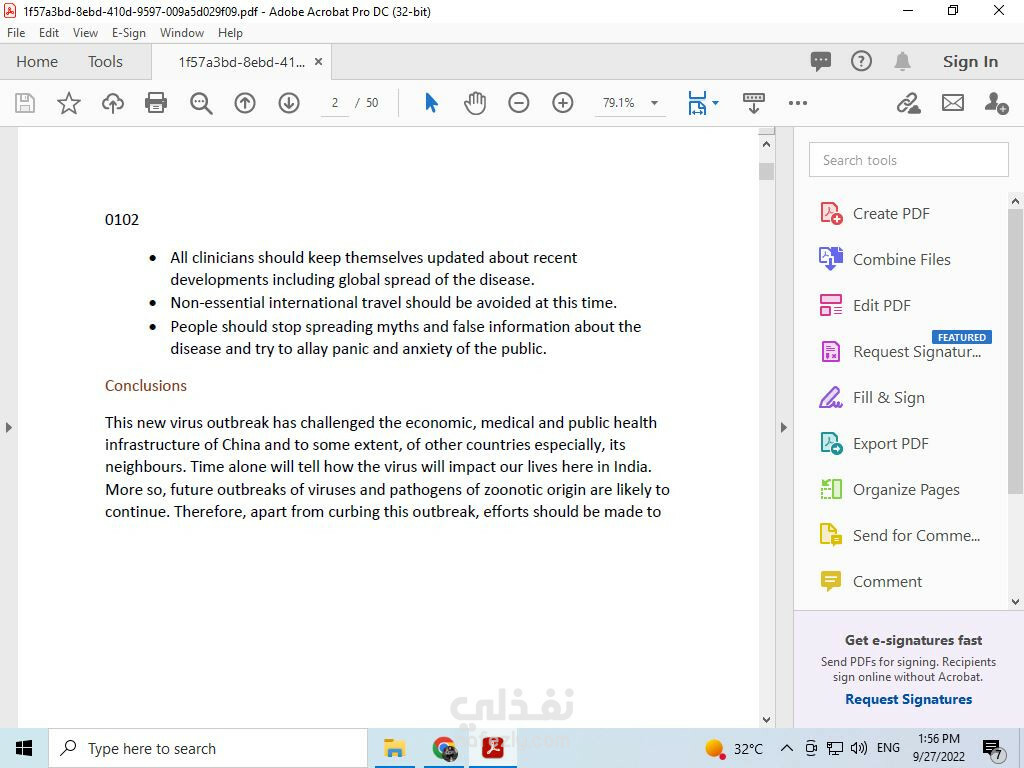Send file by email envelope icon
Viewport: 1024px width, 768px height.
953,103
